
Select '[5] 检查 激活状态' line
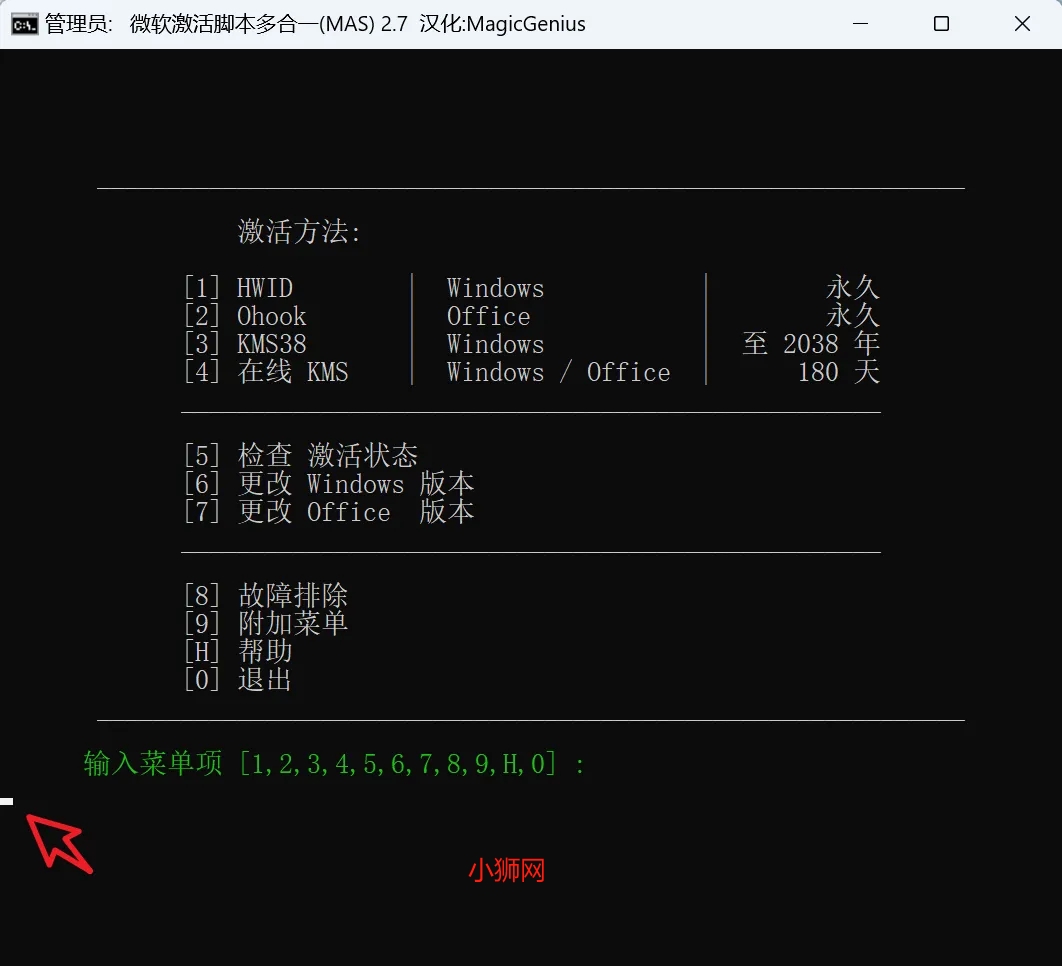coord(301,455)
